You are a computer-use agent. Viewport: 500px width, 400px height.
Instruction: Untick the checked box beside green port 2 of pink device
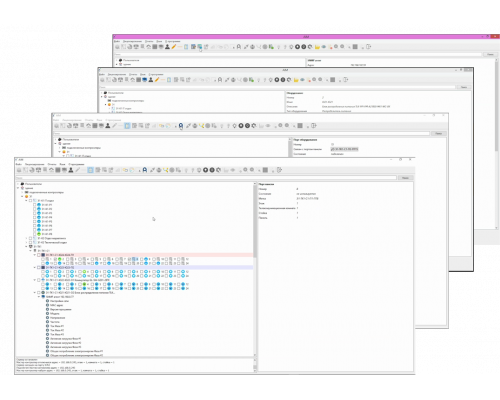tap(55, 259)
